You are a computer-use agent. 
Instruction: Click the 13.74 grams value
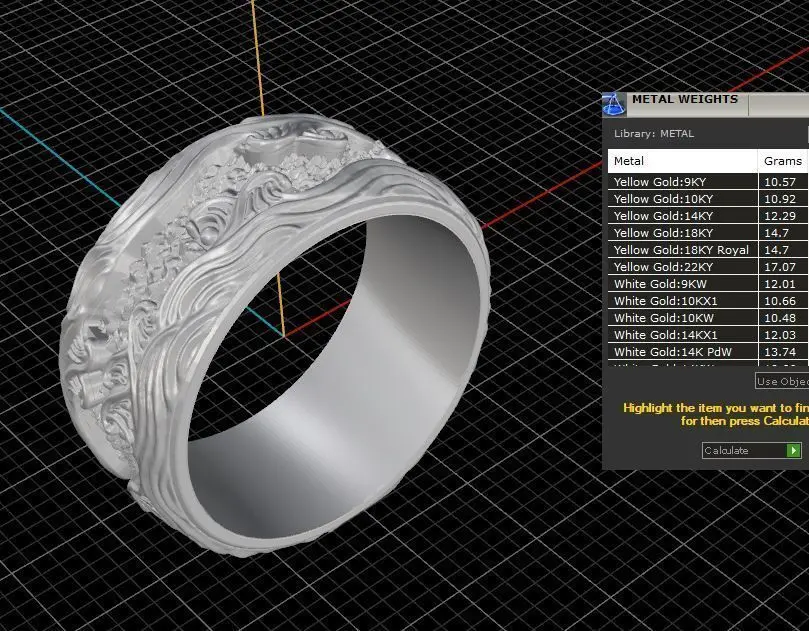click(780, 352)
